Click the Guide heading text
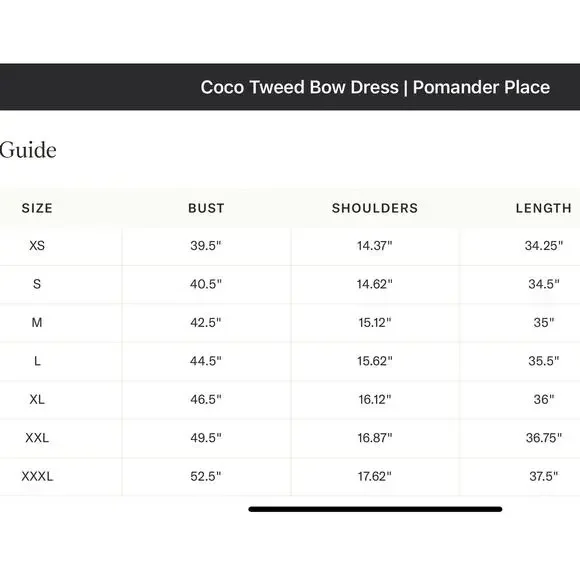 pyautogui.click(x=28, y=150)
